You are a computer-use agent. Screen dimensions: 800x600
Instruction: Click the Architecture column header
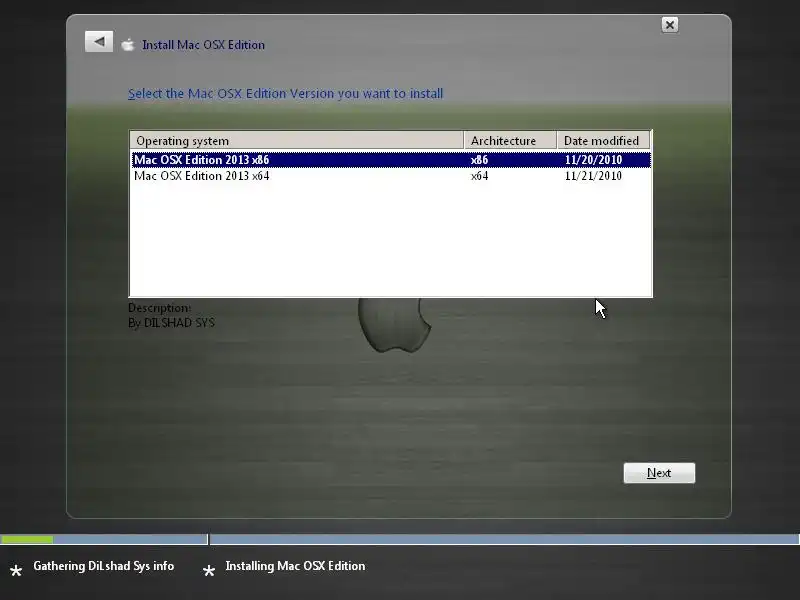pos(510,140)
